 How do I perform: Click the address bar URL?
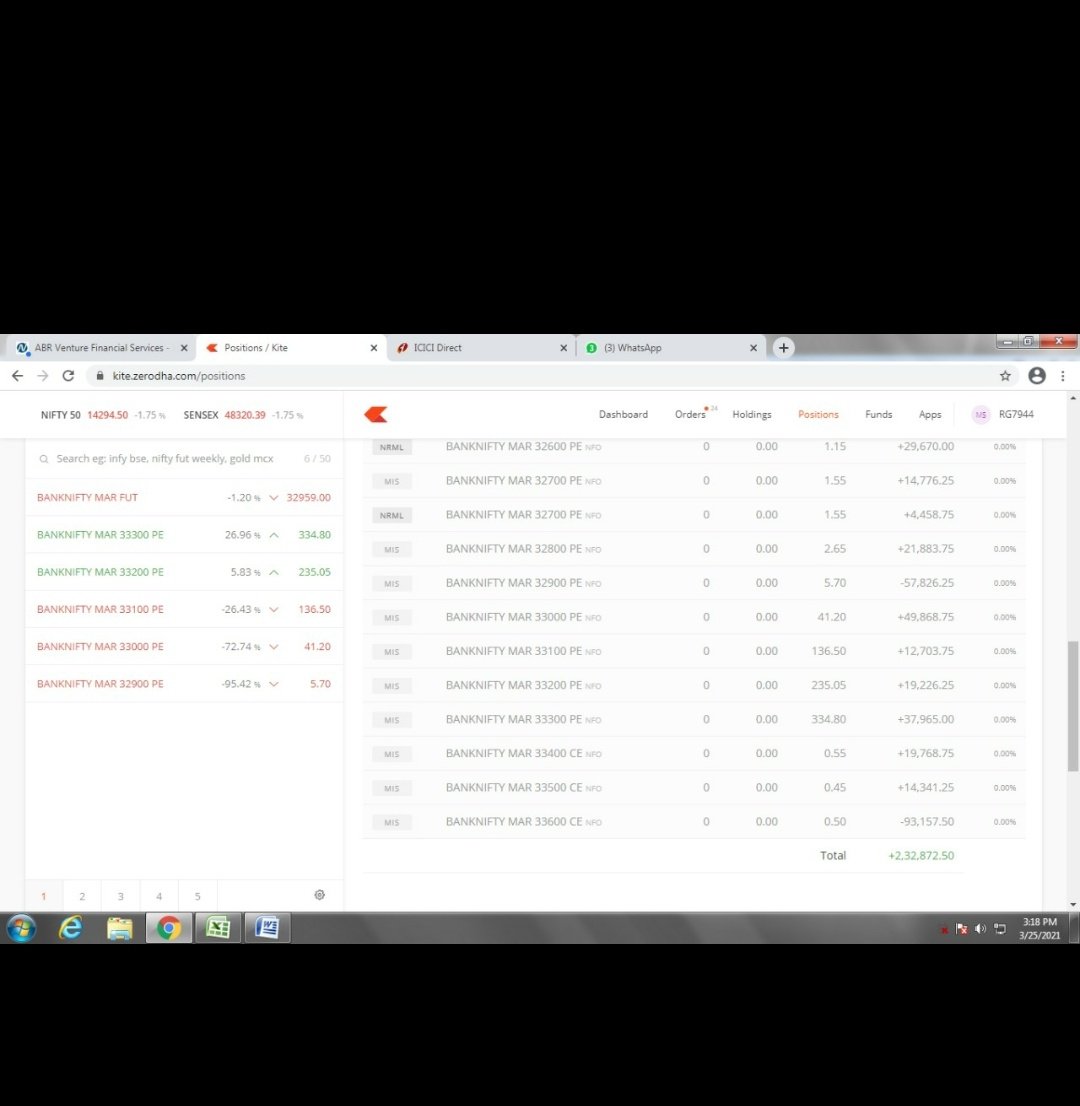(179, 376)
